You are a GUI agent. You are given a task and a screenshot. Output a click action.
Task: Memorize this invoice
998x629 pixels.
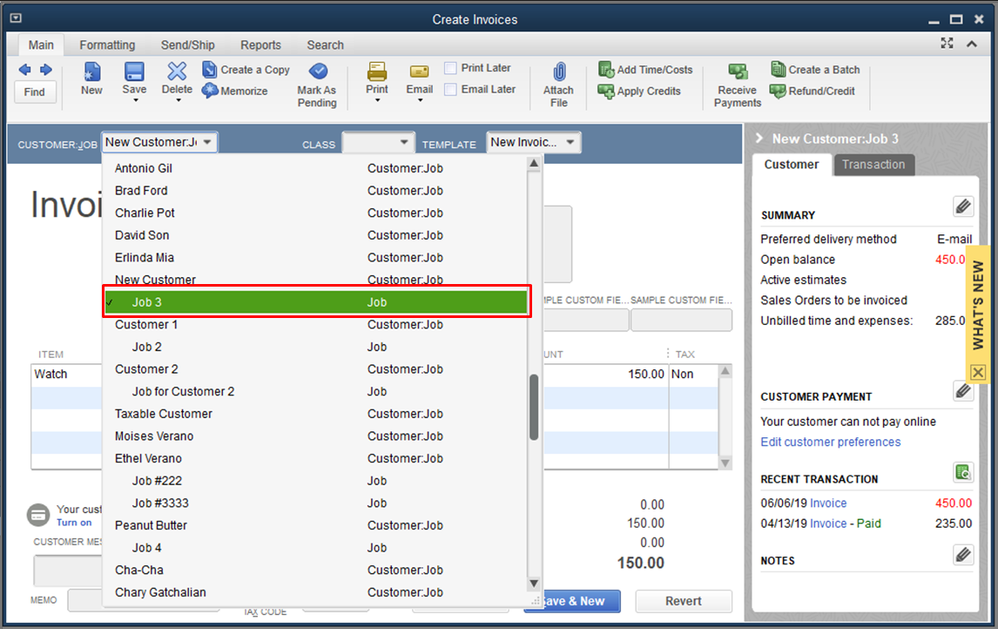[235, 90]
